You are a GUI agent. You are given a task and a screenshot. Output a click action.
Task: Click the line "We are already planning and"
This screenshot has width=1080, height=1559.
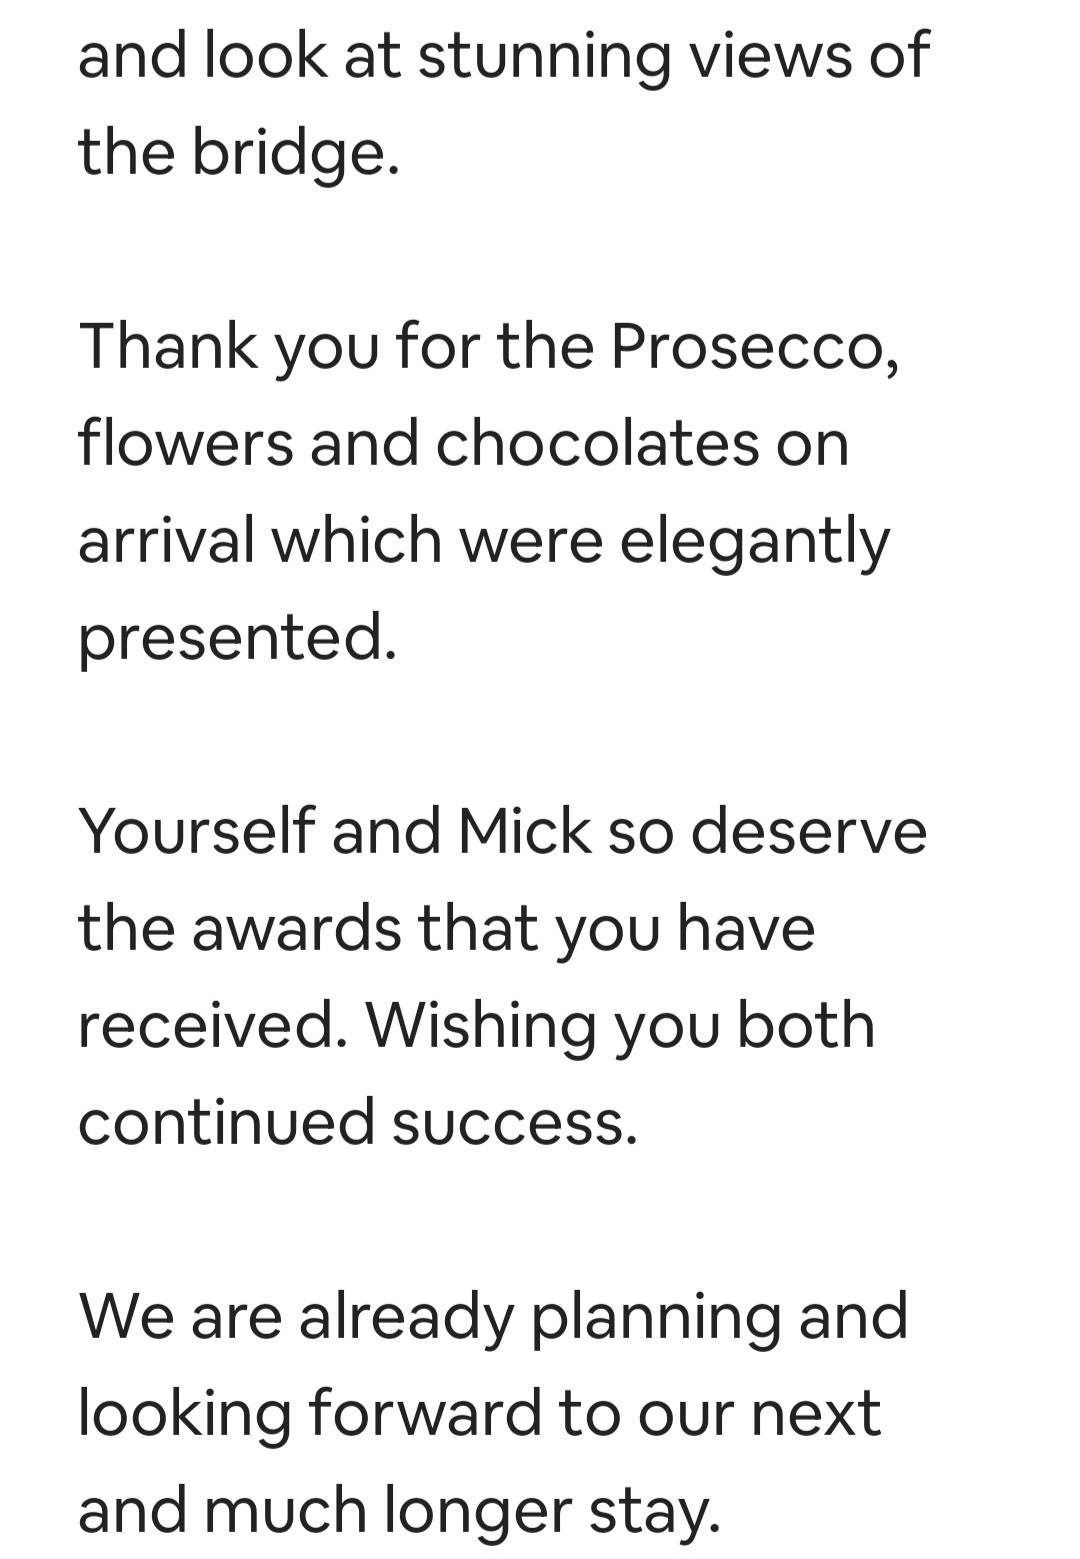pyautogui.click(x=493, y=1317)
